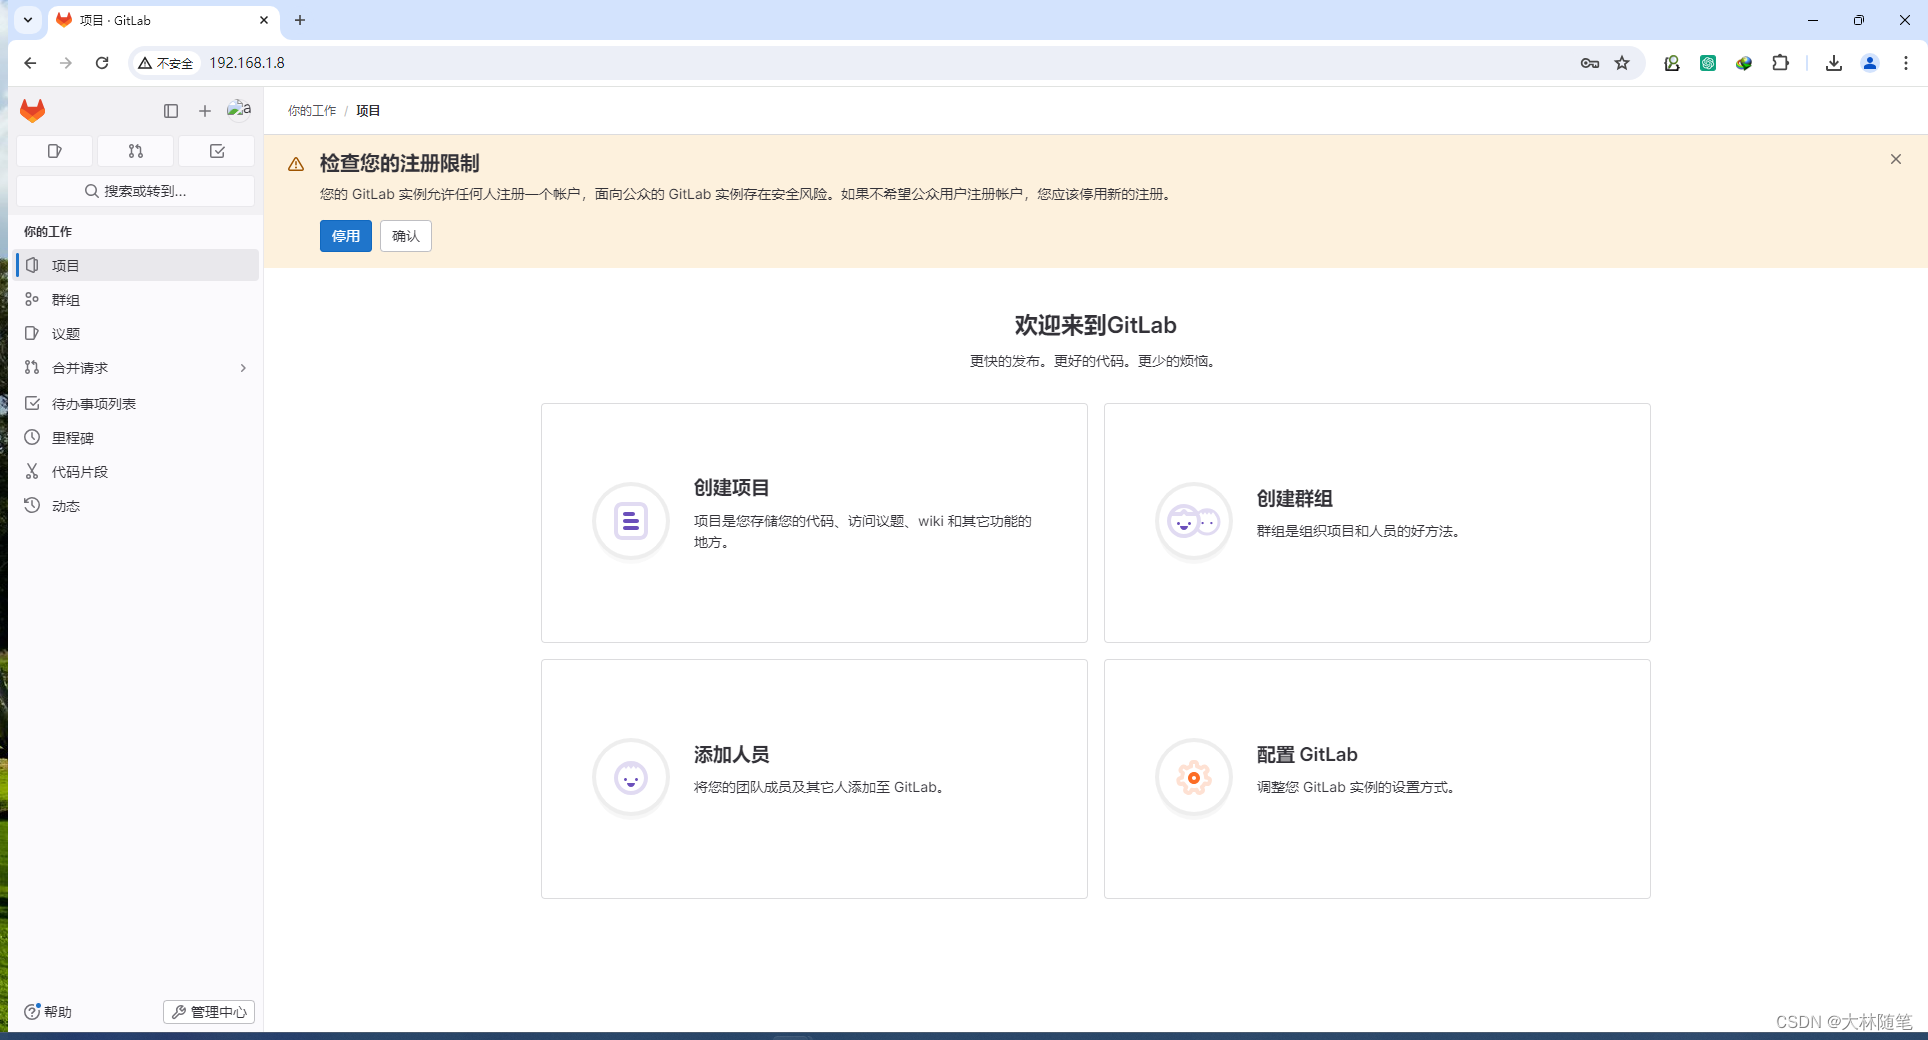The height and width of the screenshot is (1040, 1928).
Task: Click 你的工作 in the breadcrumb
Action: [311, 110]
